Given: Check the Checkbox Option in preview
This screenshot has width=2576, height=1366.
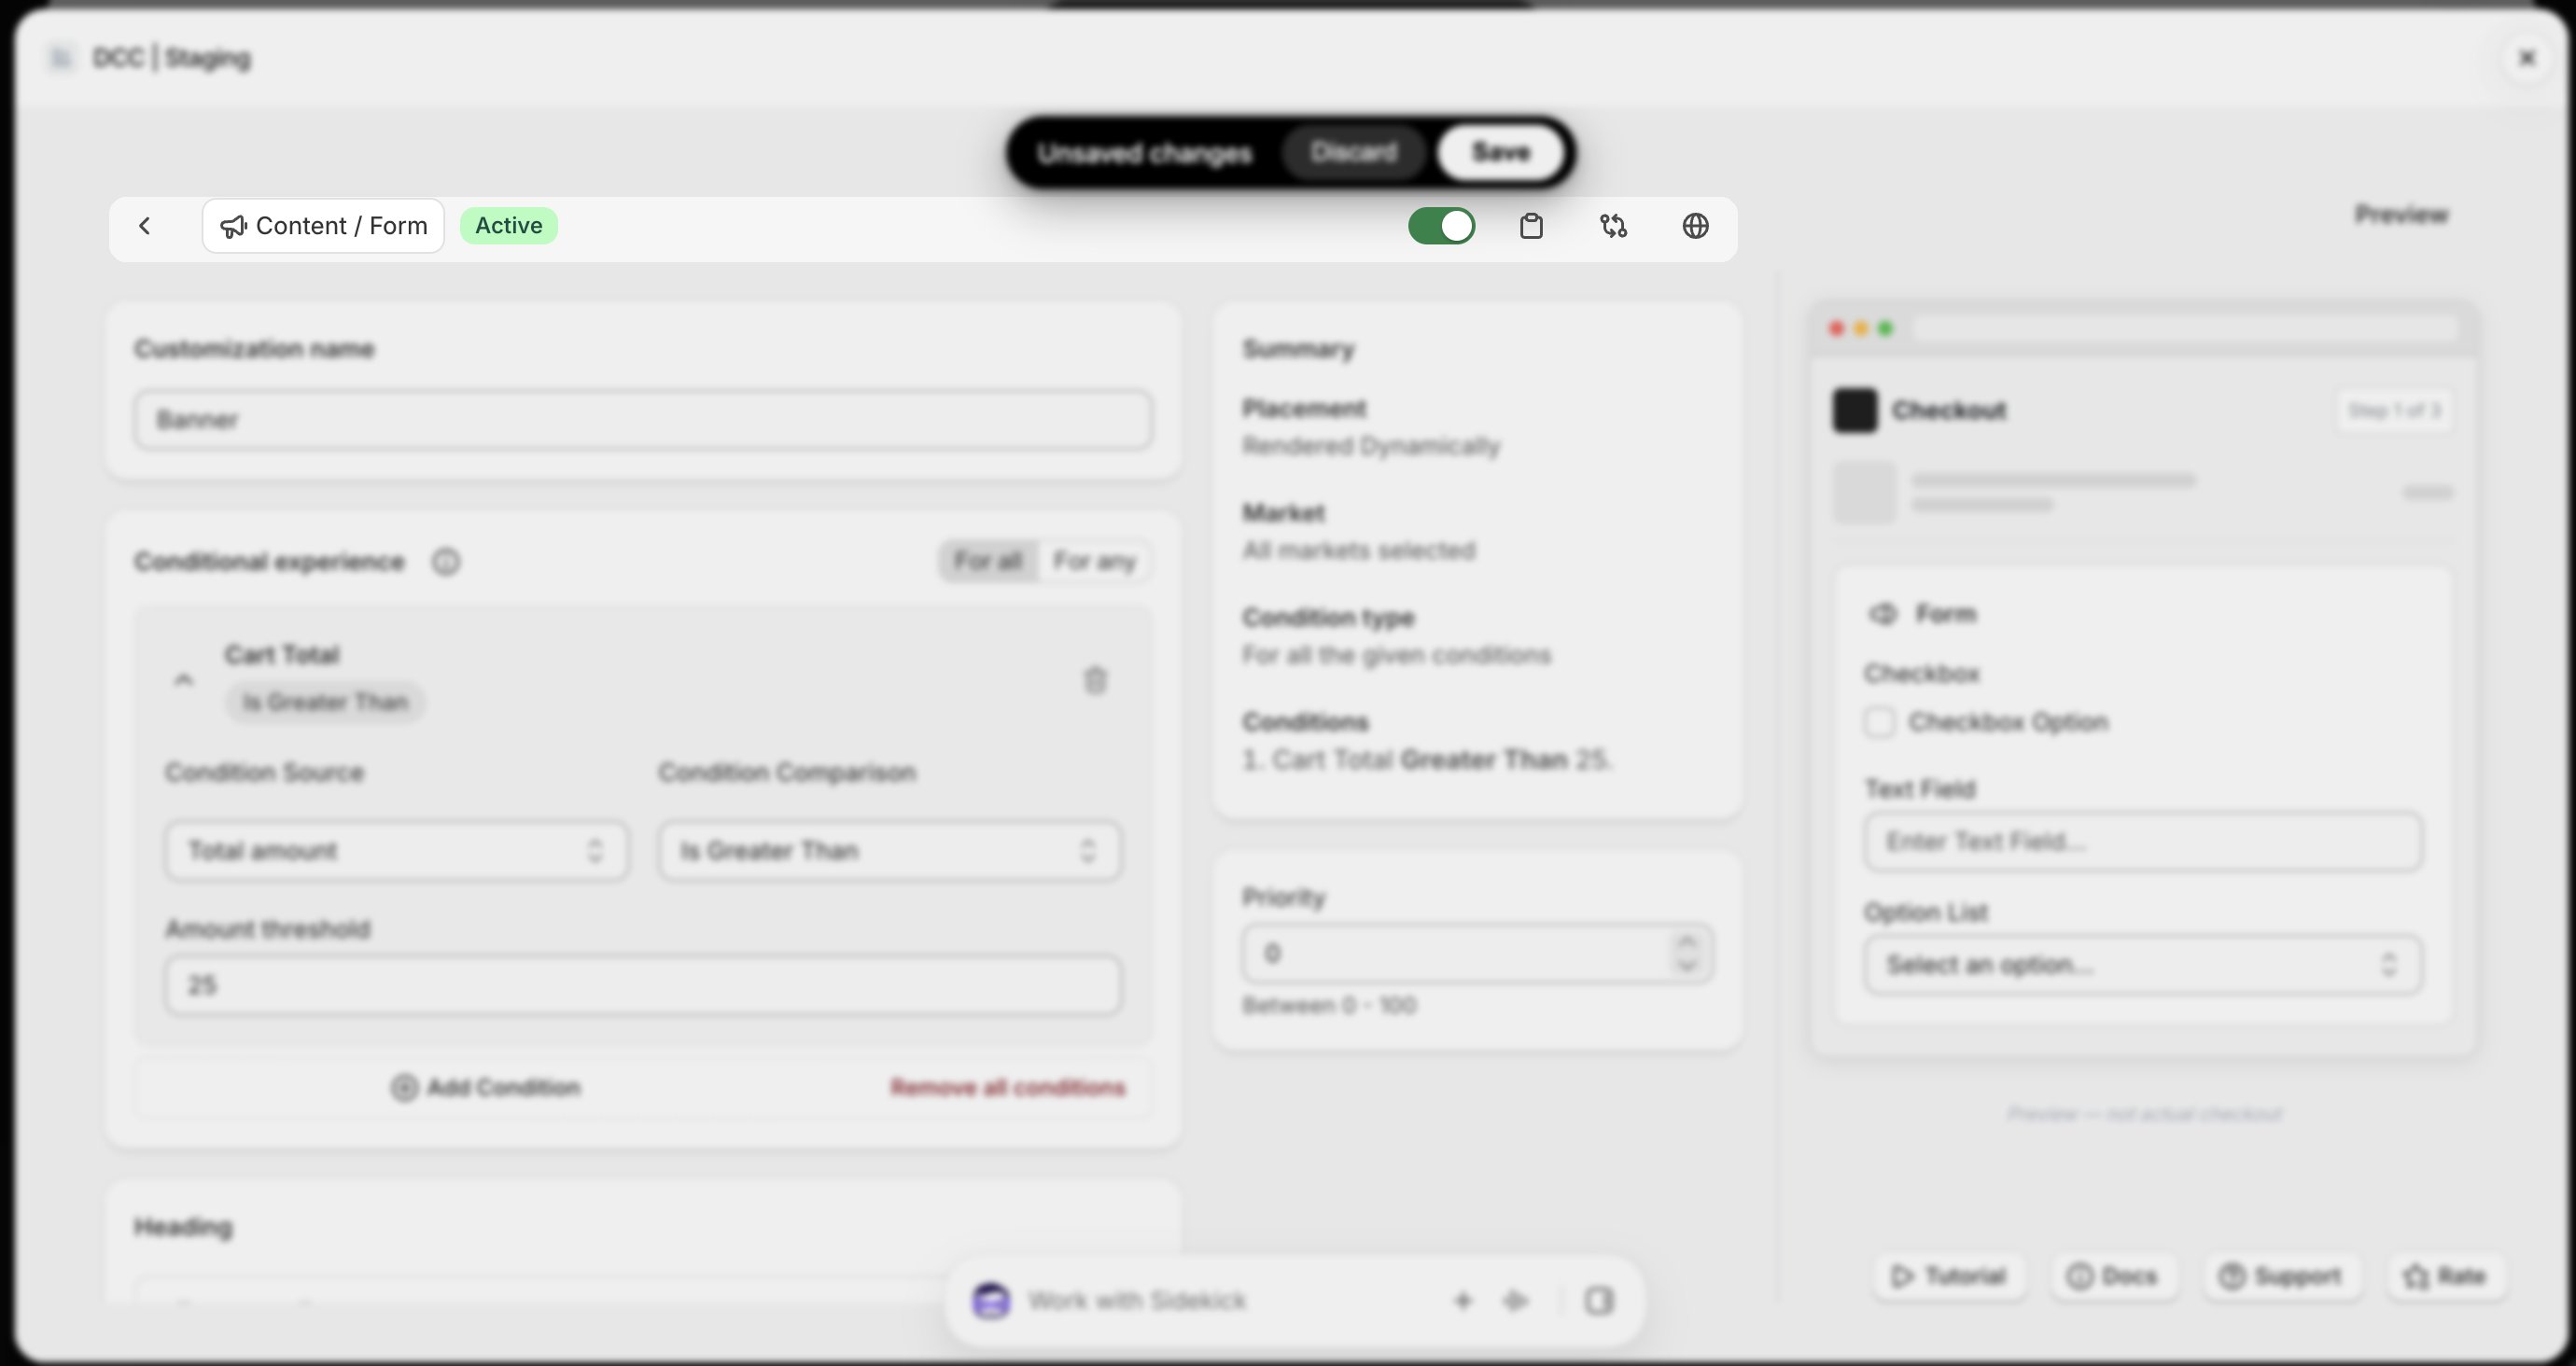Looking at the screenshot, I should point(1879,722).
